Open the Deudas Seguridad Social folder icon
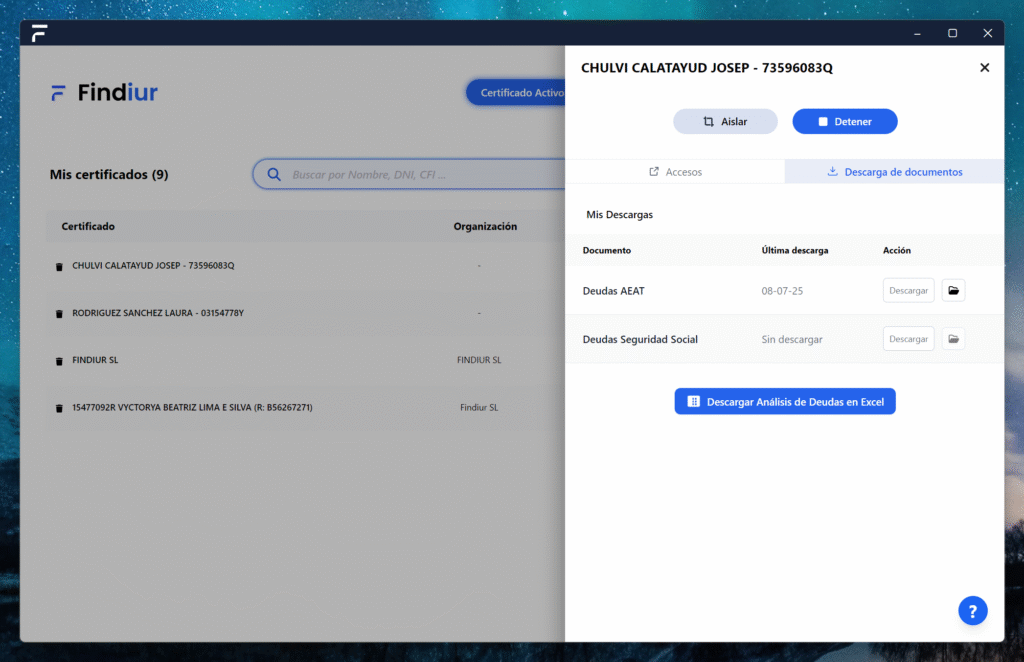The image size is (1024, 662). [953, 339]
